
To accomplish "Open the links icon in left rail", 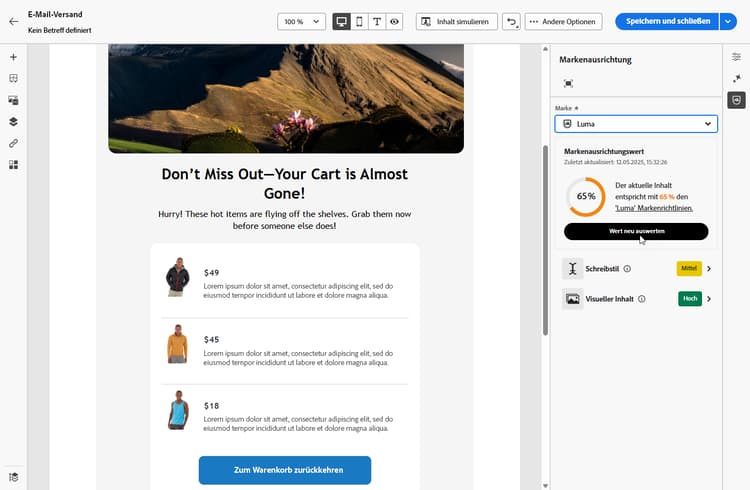I will 13,143.
